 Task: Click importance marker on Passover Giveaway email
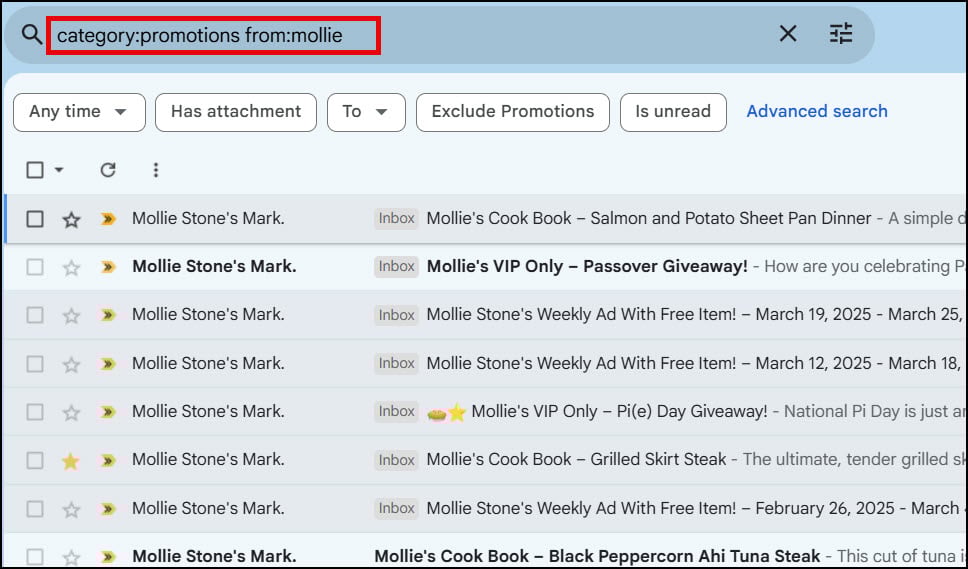click(x=108, y=267)
